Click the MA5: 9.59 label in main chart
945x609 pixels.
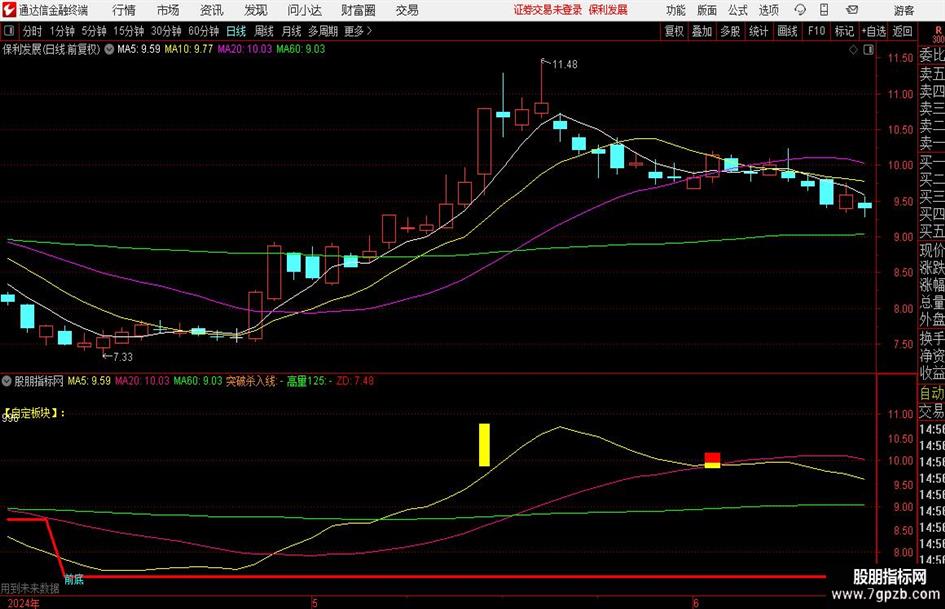(x=139, y=49)
